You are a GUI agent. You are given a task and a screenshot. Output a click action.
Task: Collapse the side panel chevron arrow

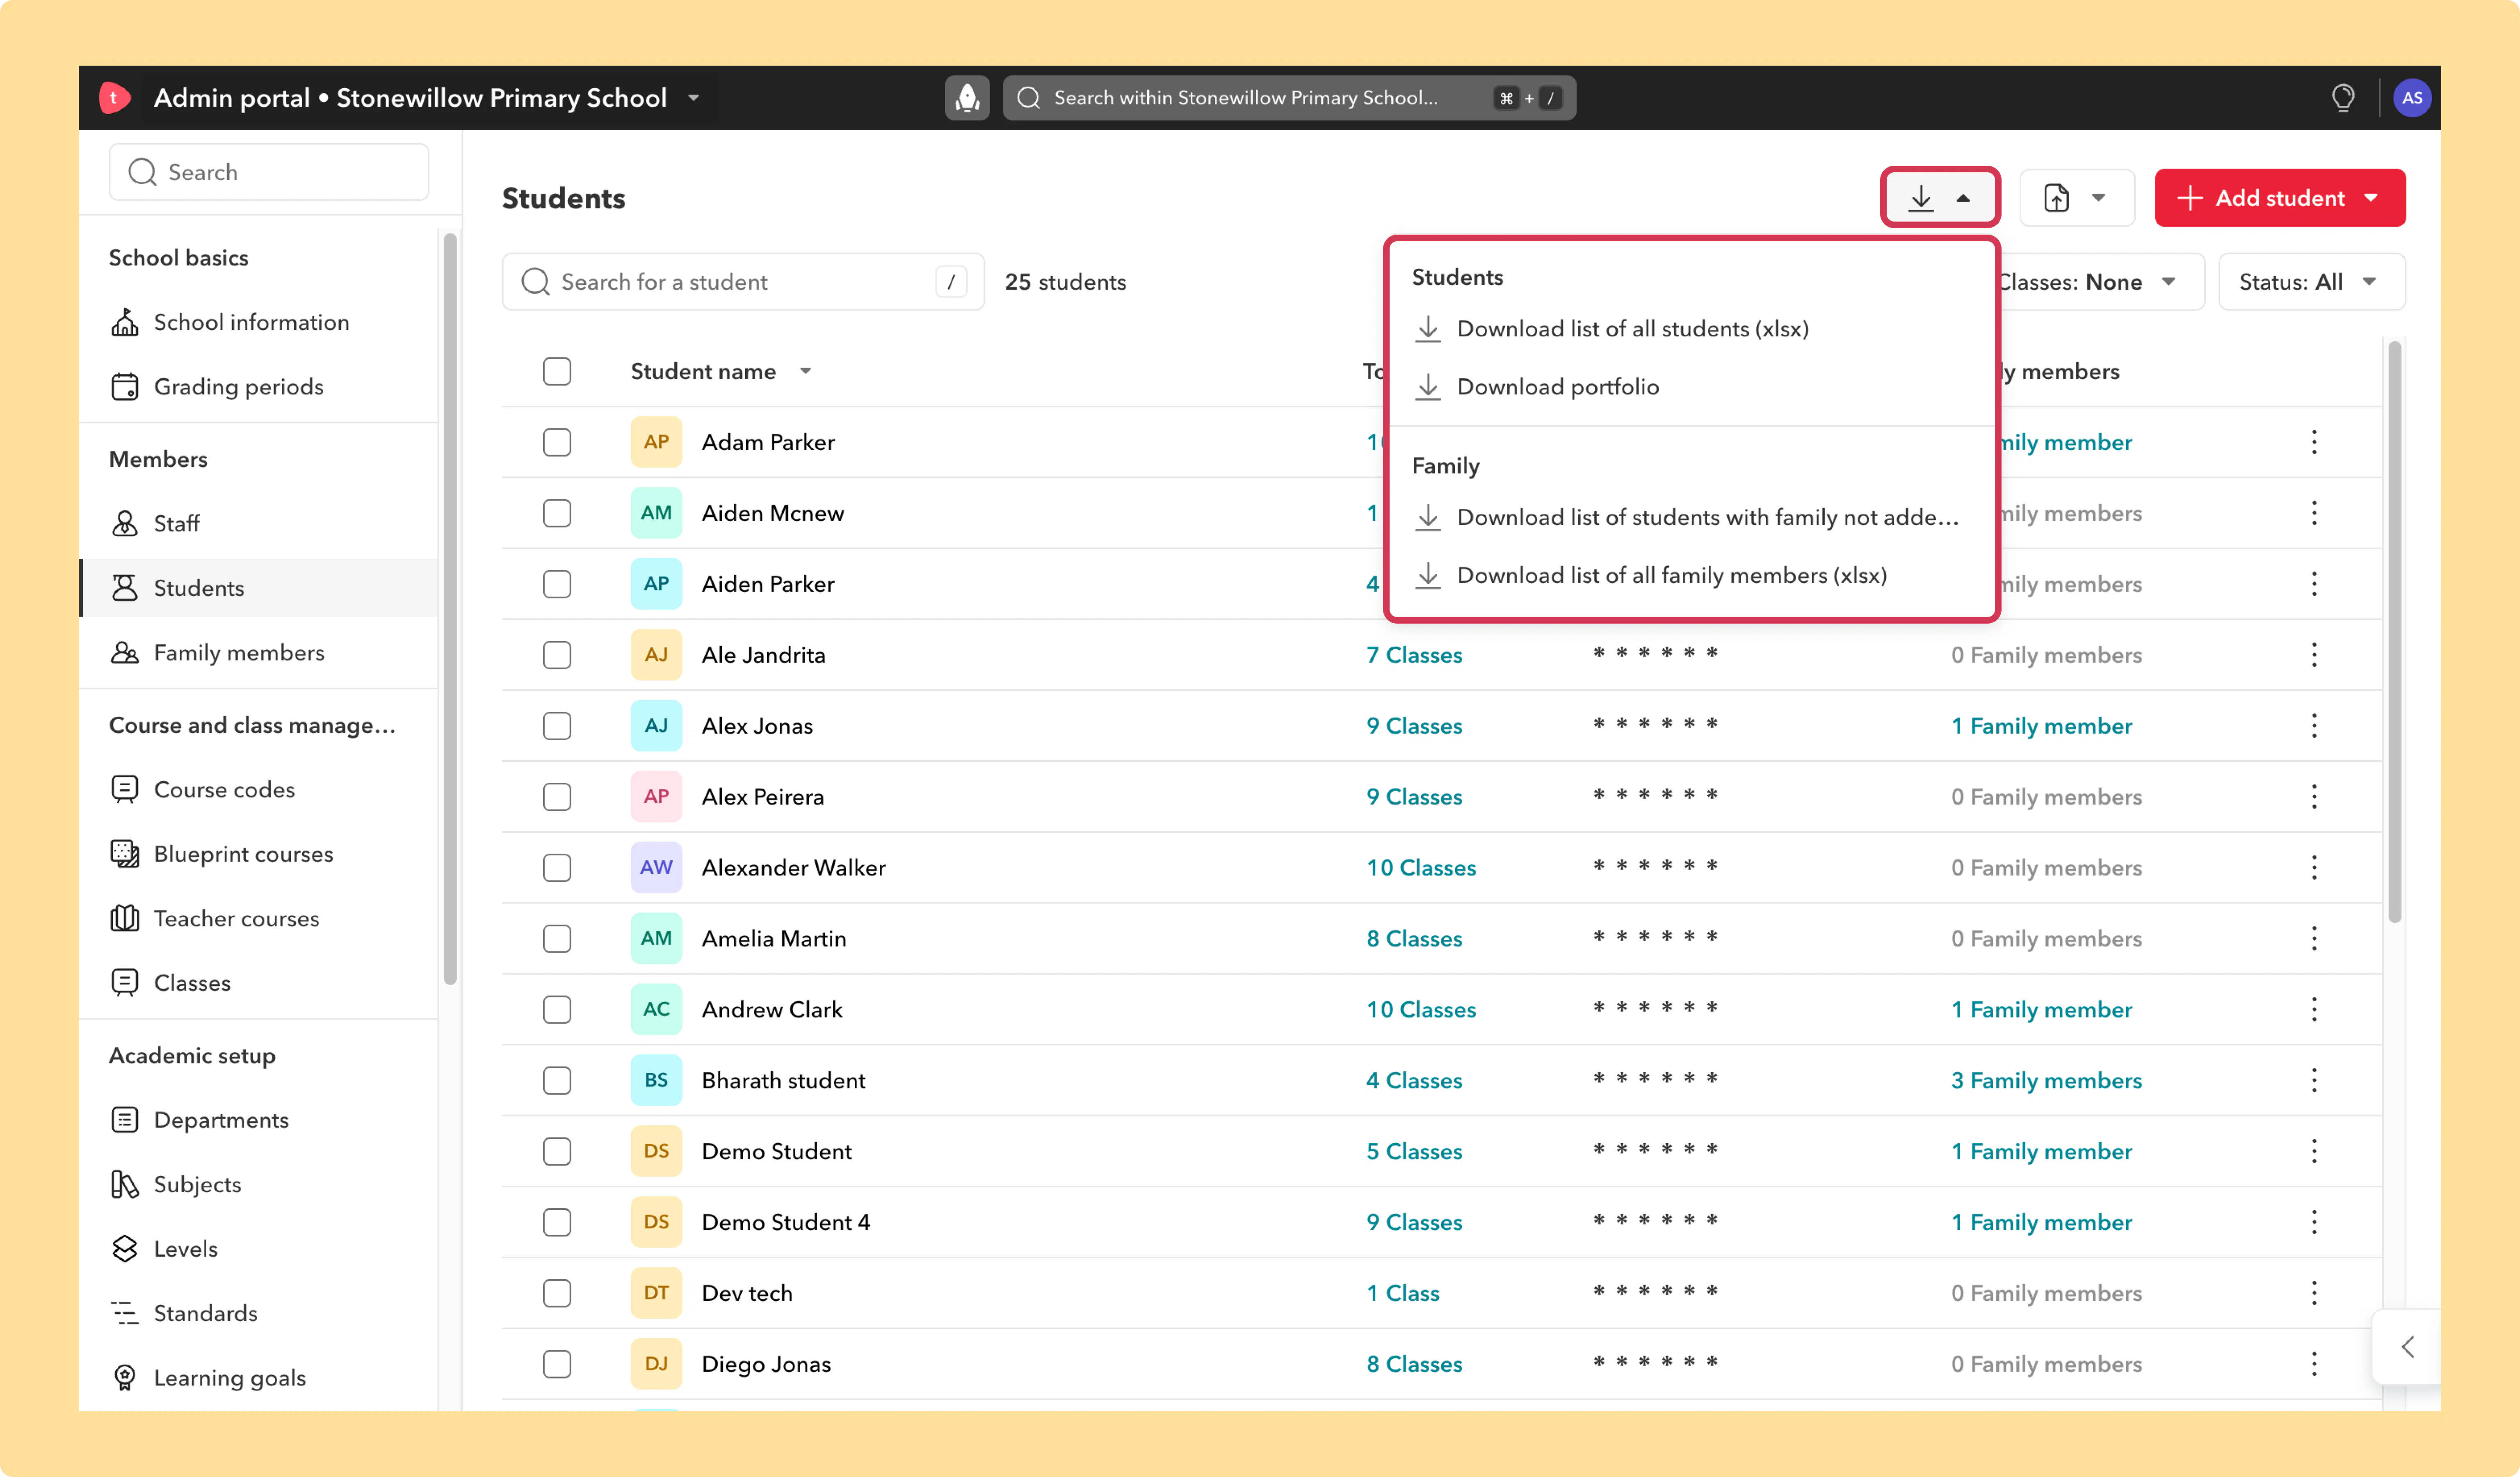point(2407,1347)
